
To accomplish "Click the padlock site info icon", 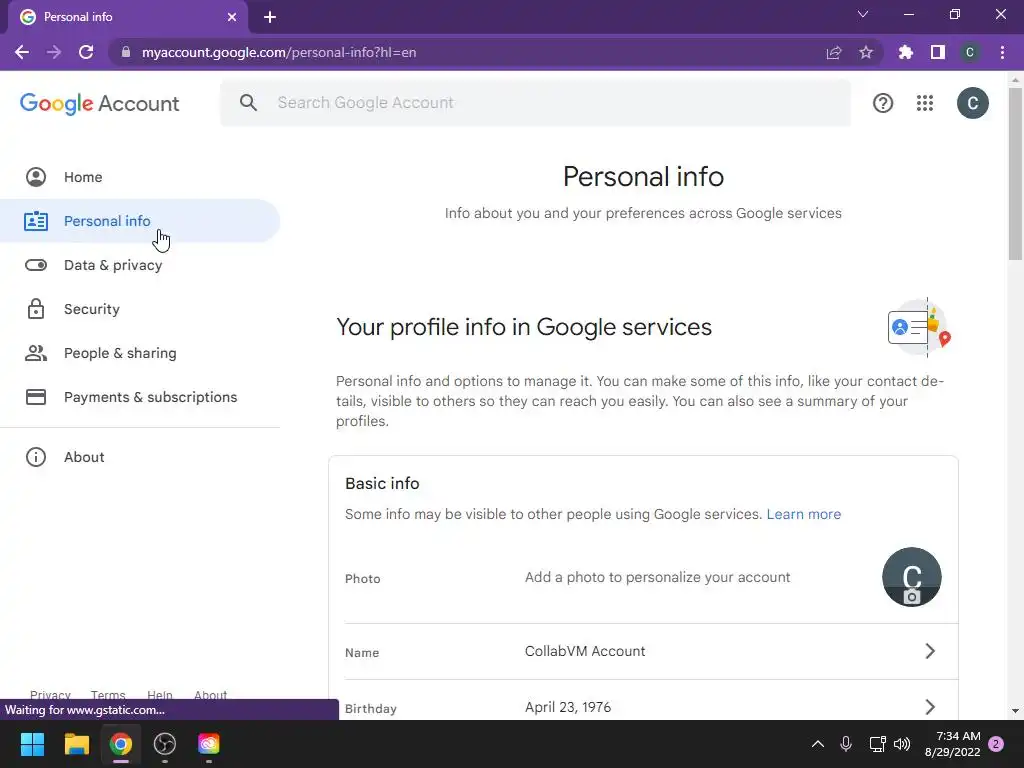I will coord(126,52).
